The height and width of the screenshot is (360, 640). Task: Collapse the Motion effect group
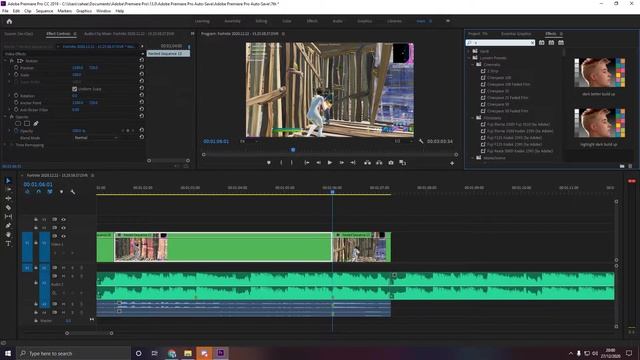point(5,61)
